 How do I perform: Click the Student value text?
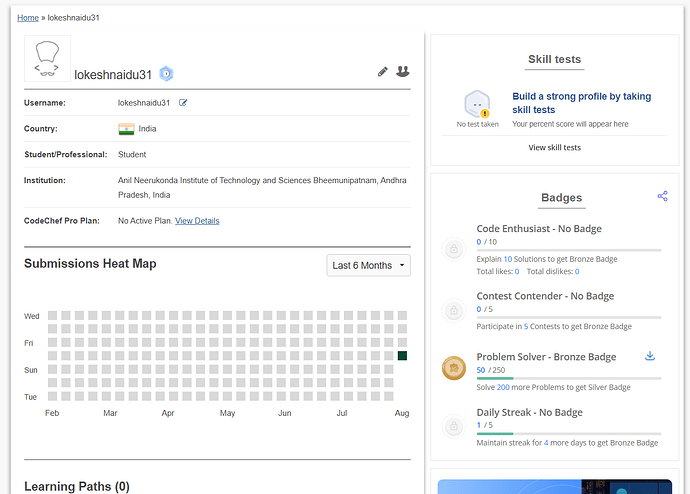coord(132,154)
